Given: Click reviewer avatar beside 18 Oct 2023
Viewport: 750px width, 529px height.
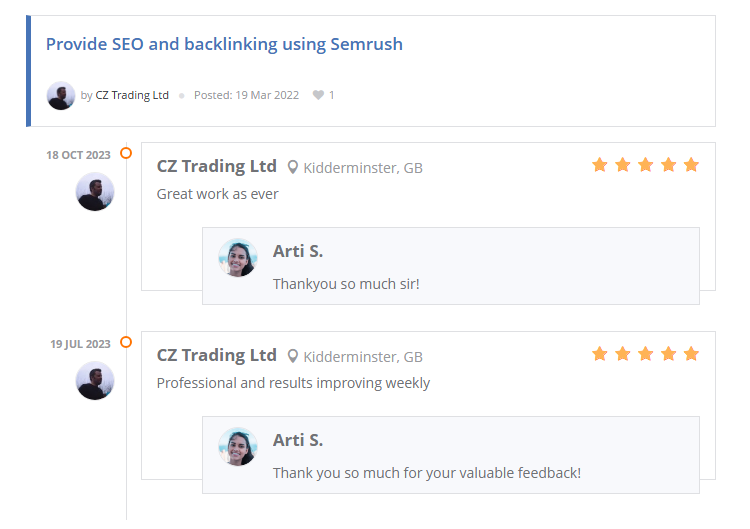Looking at the screenshot, I should pyautogui.click(x=95, y=191).
